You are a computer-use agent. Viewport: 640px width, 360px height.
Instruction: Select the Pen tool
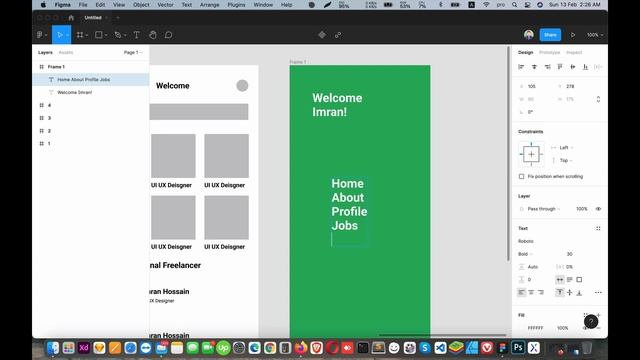coord(118,35)
